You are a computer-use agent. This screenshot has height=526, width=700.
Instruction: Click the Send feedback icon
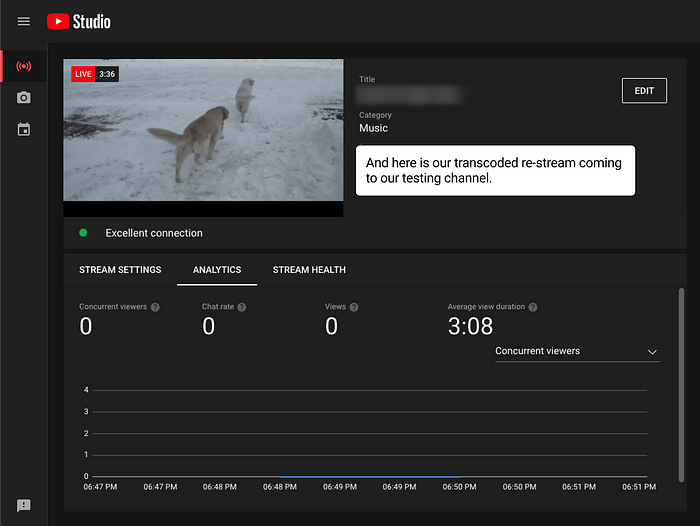point(24,505)
